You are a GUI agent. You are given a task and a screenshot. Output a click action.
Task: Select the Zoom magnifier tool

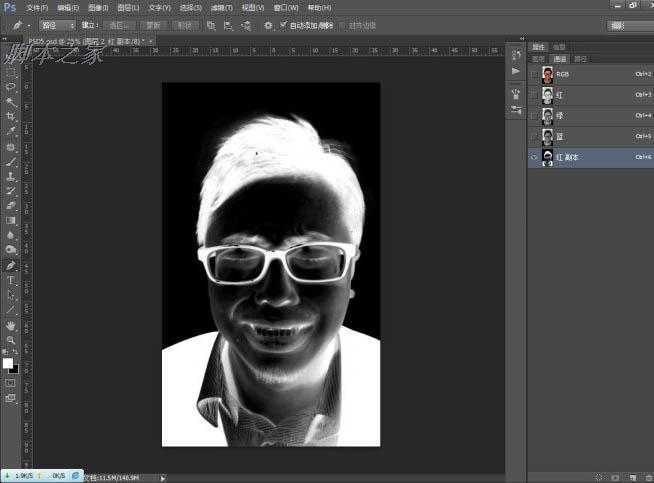(x=11, y=340)
